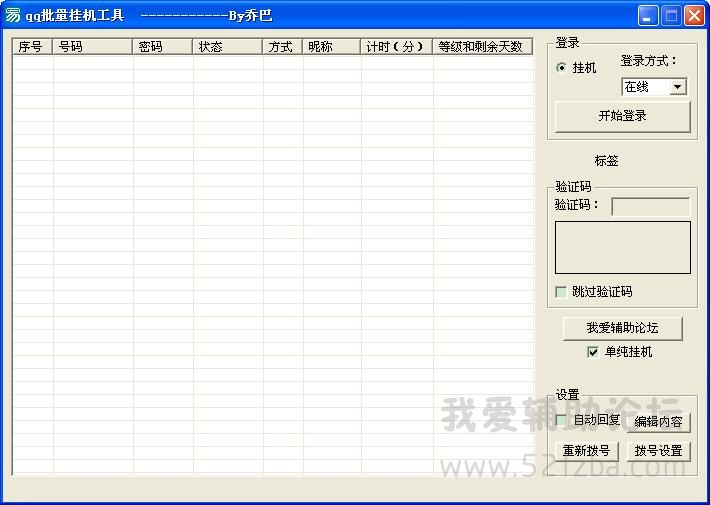Click the 重新拨号 button
Screen dimensions: 710x505
click(586, 451)
